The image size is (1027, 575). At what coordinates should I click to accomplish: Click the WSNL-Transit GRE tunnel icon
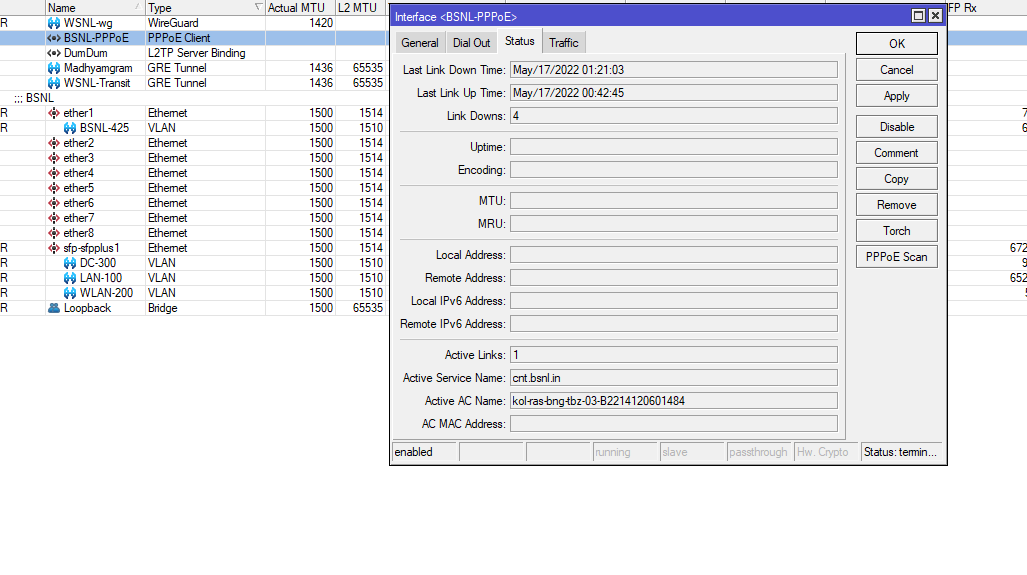tap(54, 83)
